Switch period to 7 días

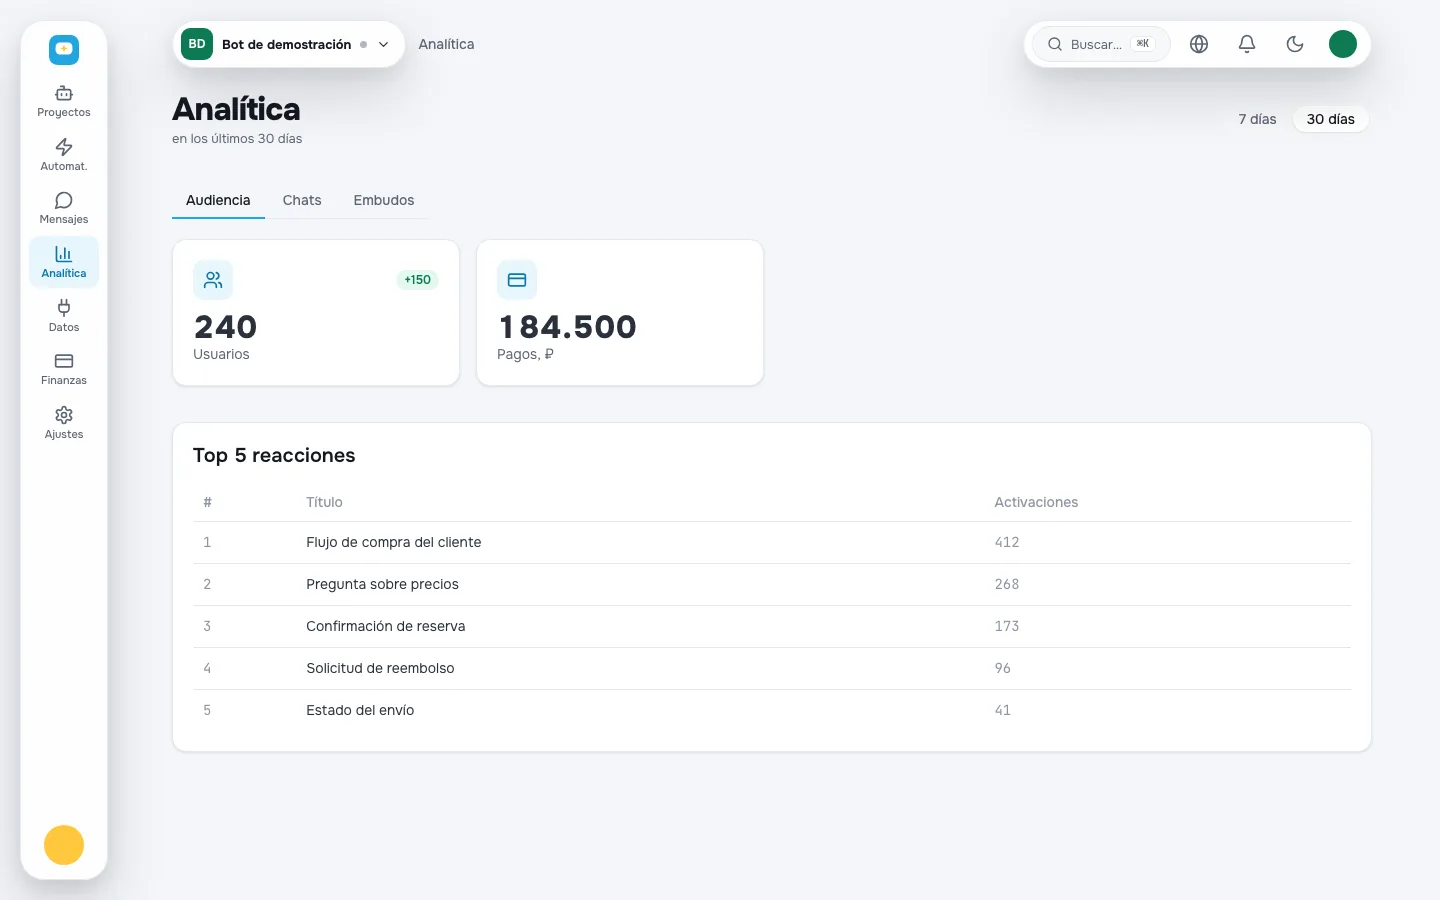point(1257,119)
